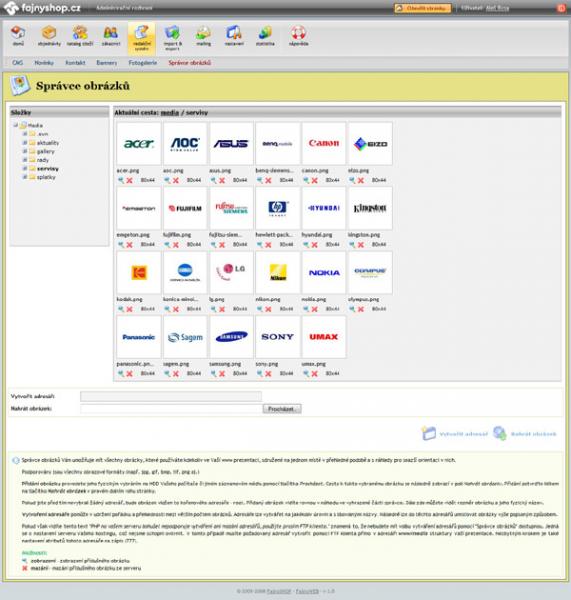Click the Vytvořit adresář text field
Screen dimensions: 571x600
[171, 396]
